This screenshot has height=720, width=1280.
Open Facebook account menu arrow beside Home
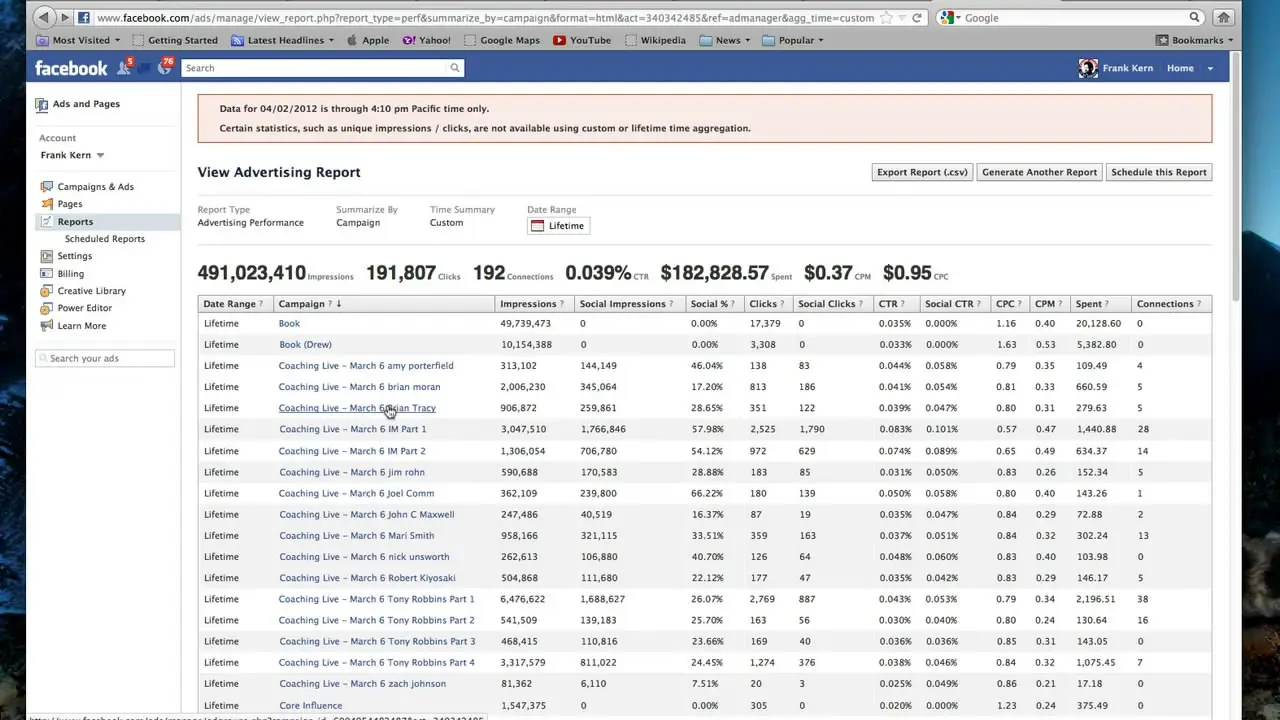click(1210, 68)
